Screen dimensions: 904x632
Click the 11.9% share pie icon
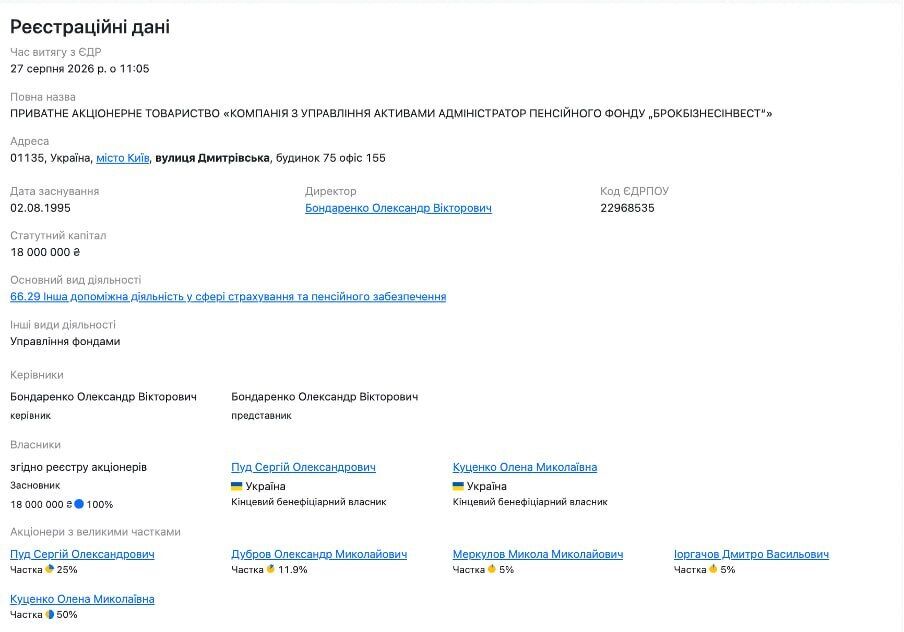(270, 569)
